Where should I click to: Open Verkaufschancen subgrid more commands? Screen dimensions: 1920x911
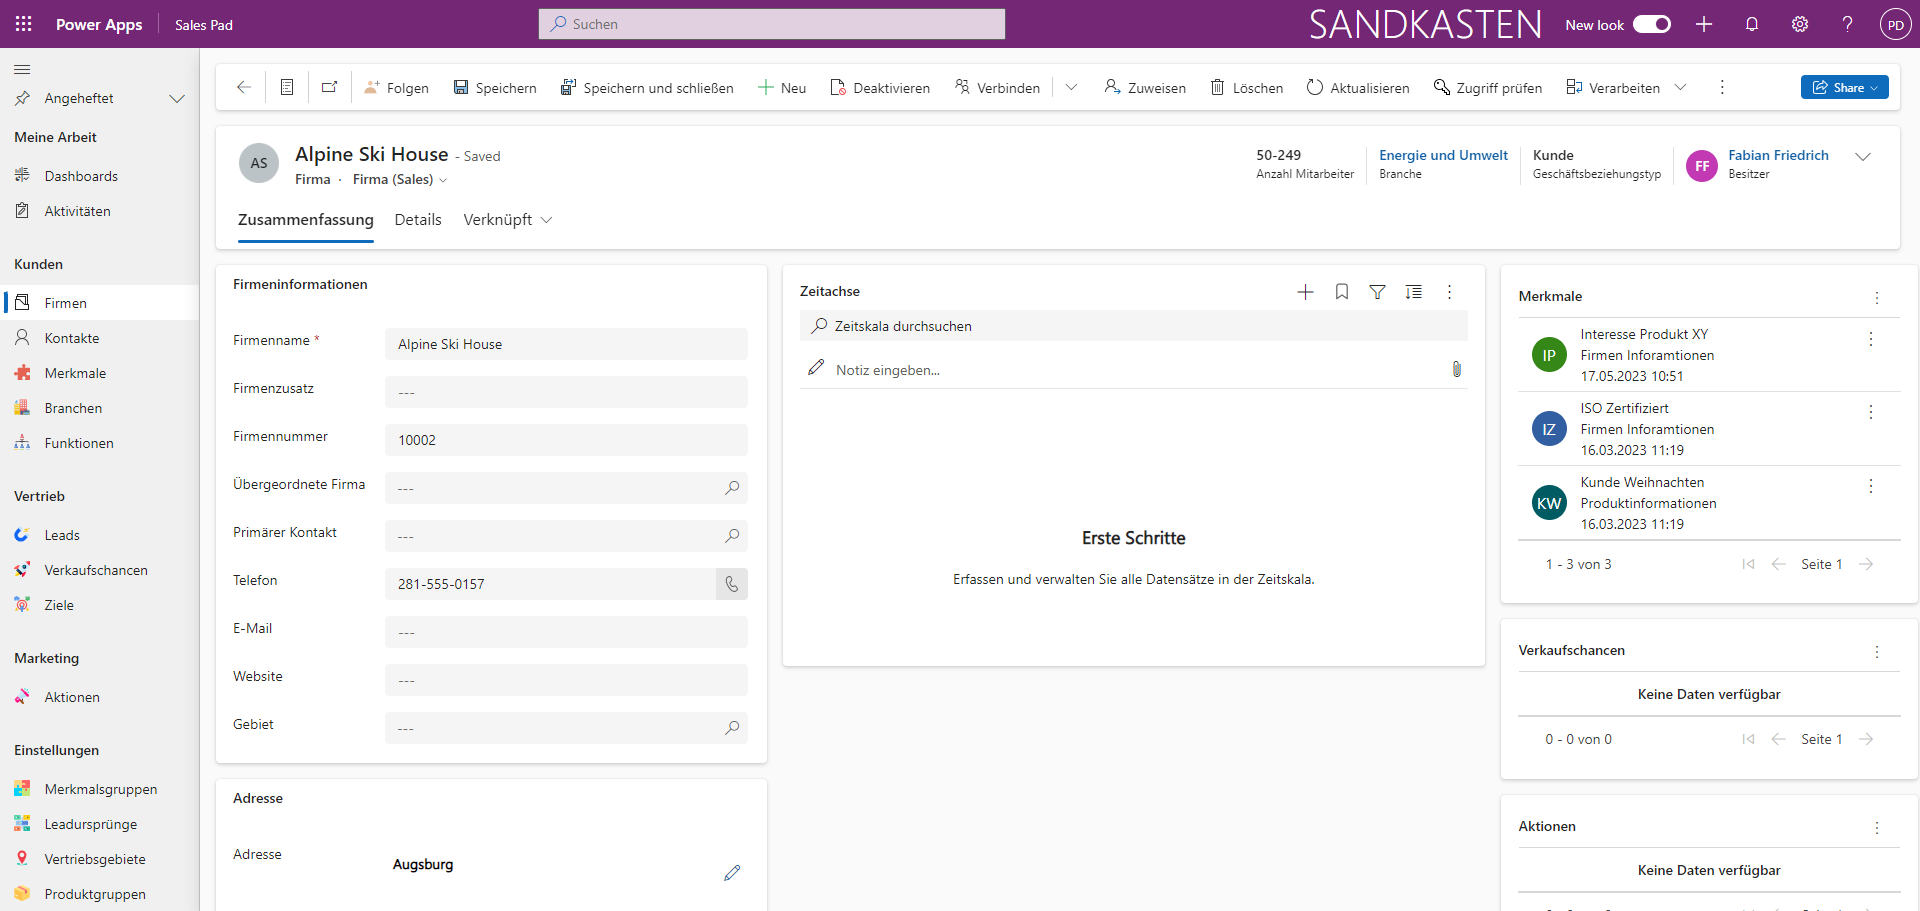pos(1877,652)
